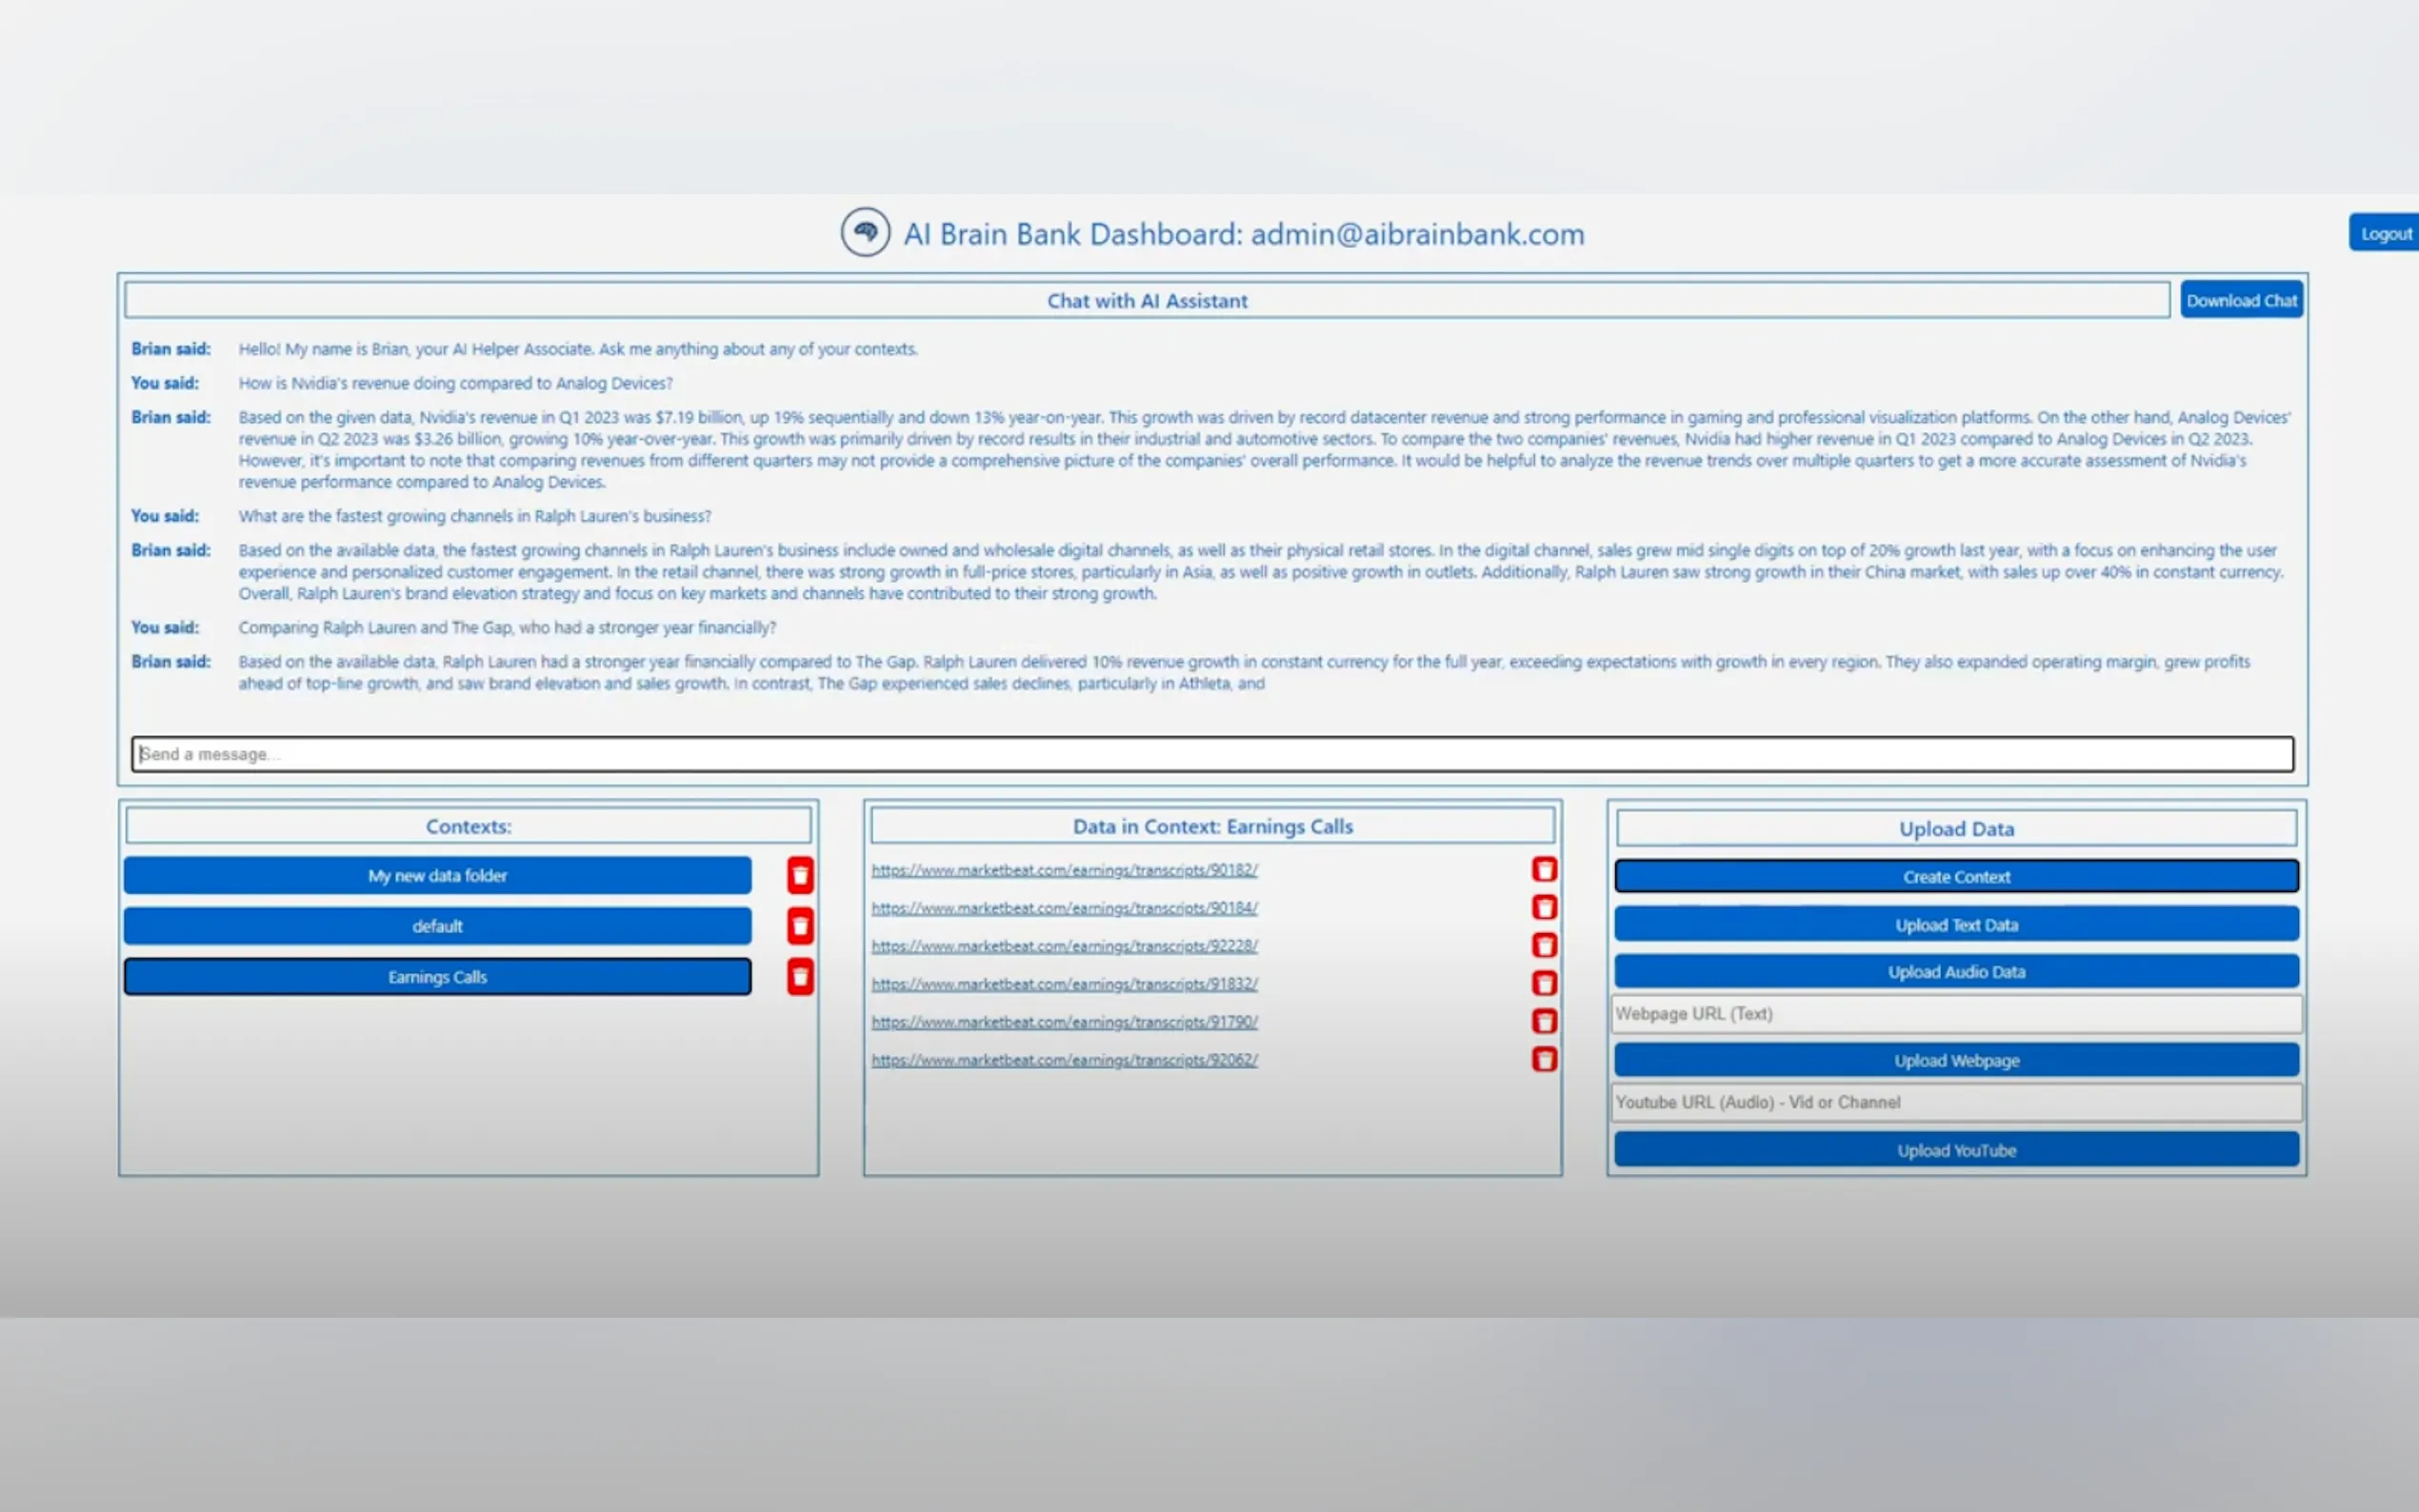
Task: Focus the 'Send a message' chat input
Action: (1212, 754)
